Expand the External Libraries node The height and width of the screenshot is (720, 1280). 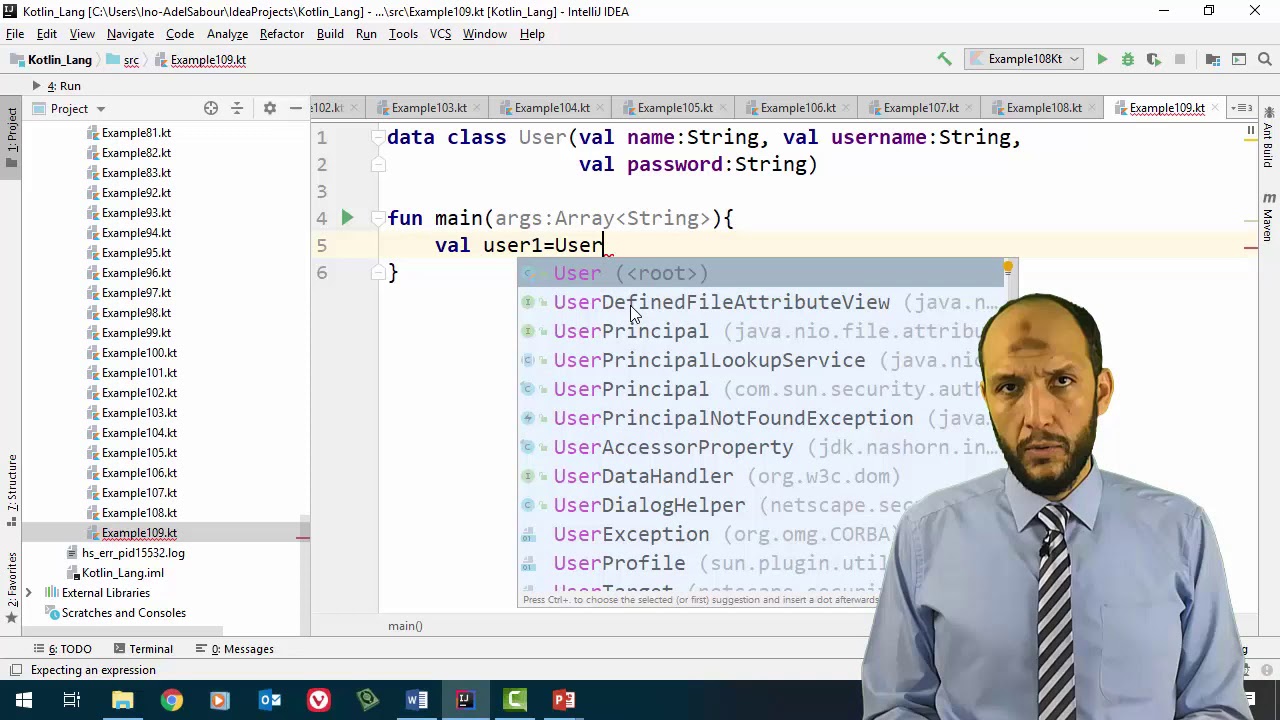[28, 593]
